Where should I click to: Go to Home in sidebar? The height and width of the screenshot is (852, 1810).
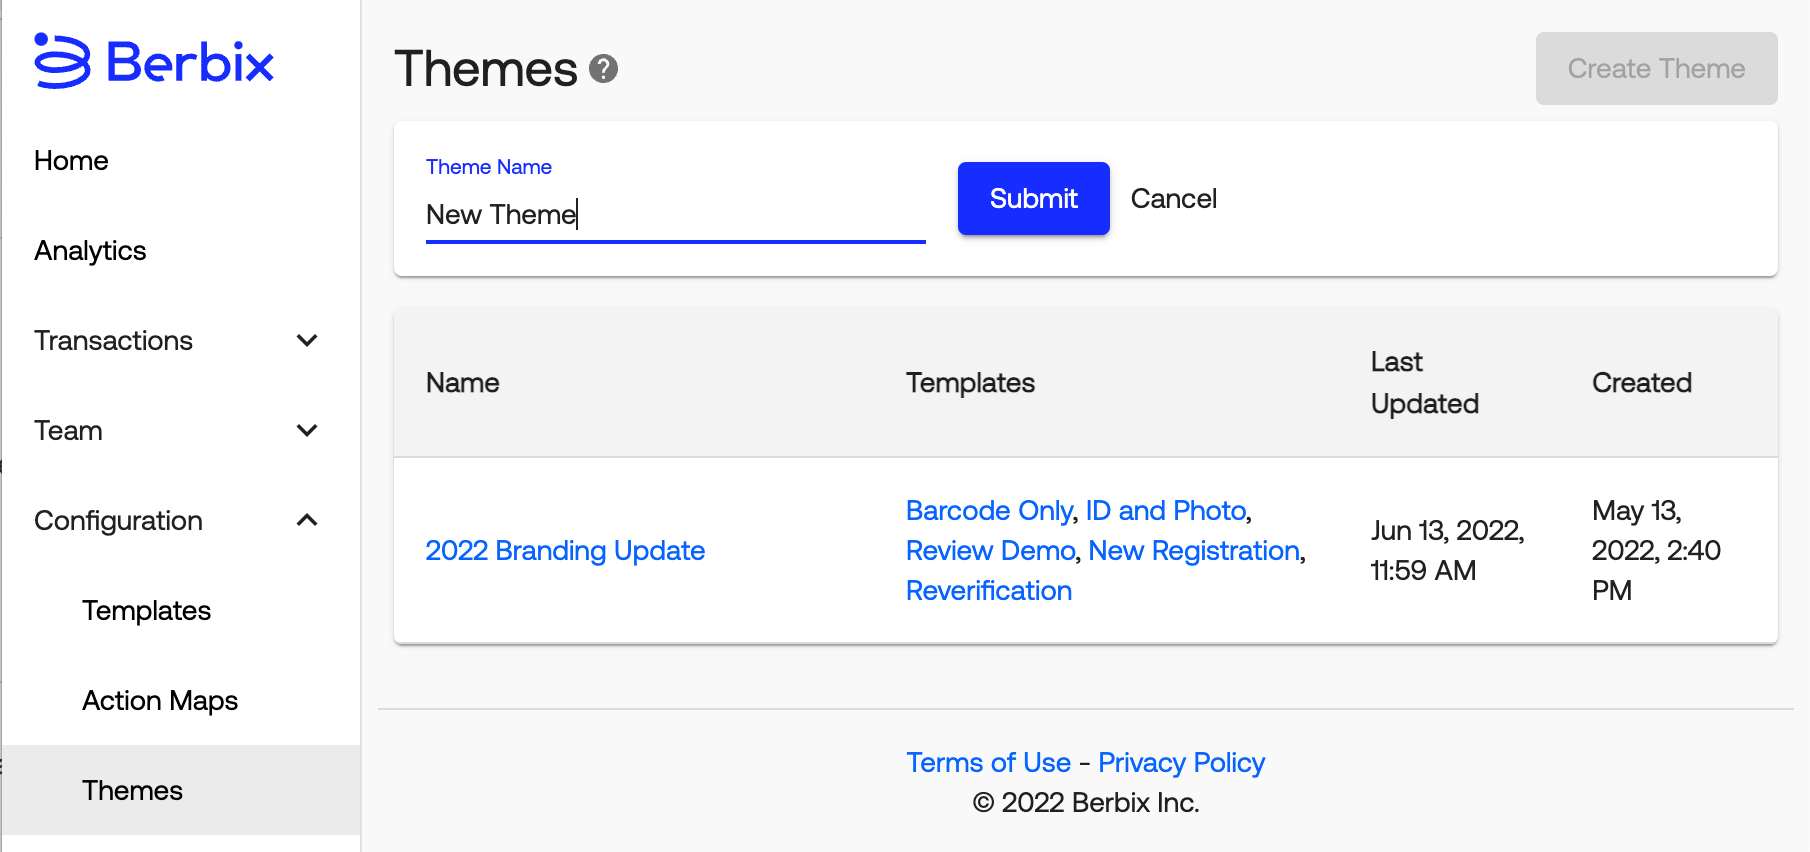(71, 161)
